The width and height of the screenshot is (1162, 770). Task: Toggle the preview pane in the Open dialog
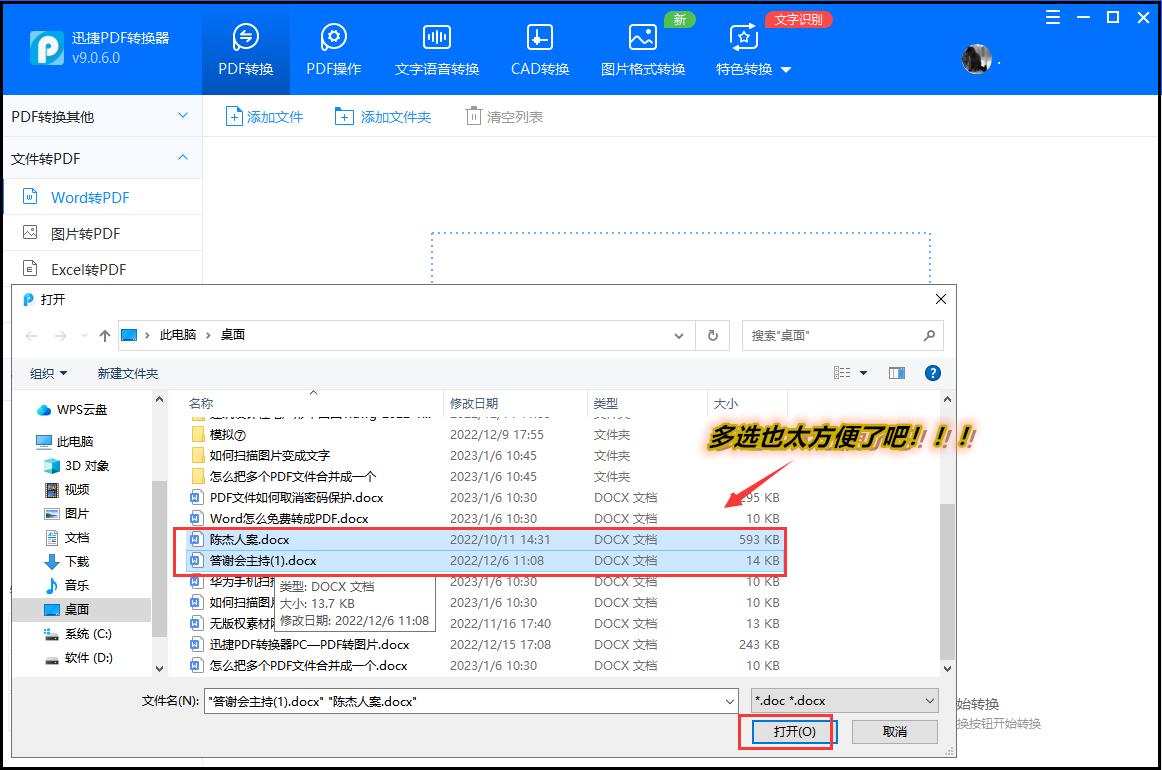pyautogui.click(x=897, y=372)
